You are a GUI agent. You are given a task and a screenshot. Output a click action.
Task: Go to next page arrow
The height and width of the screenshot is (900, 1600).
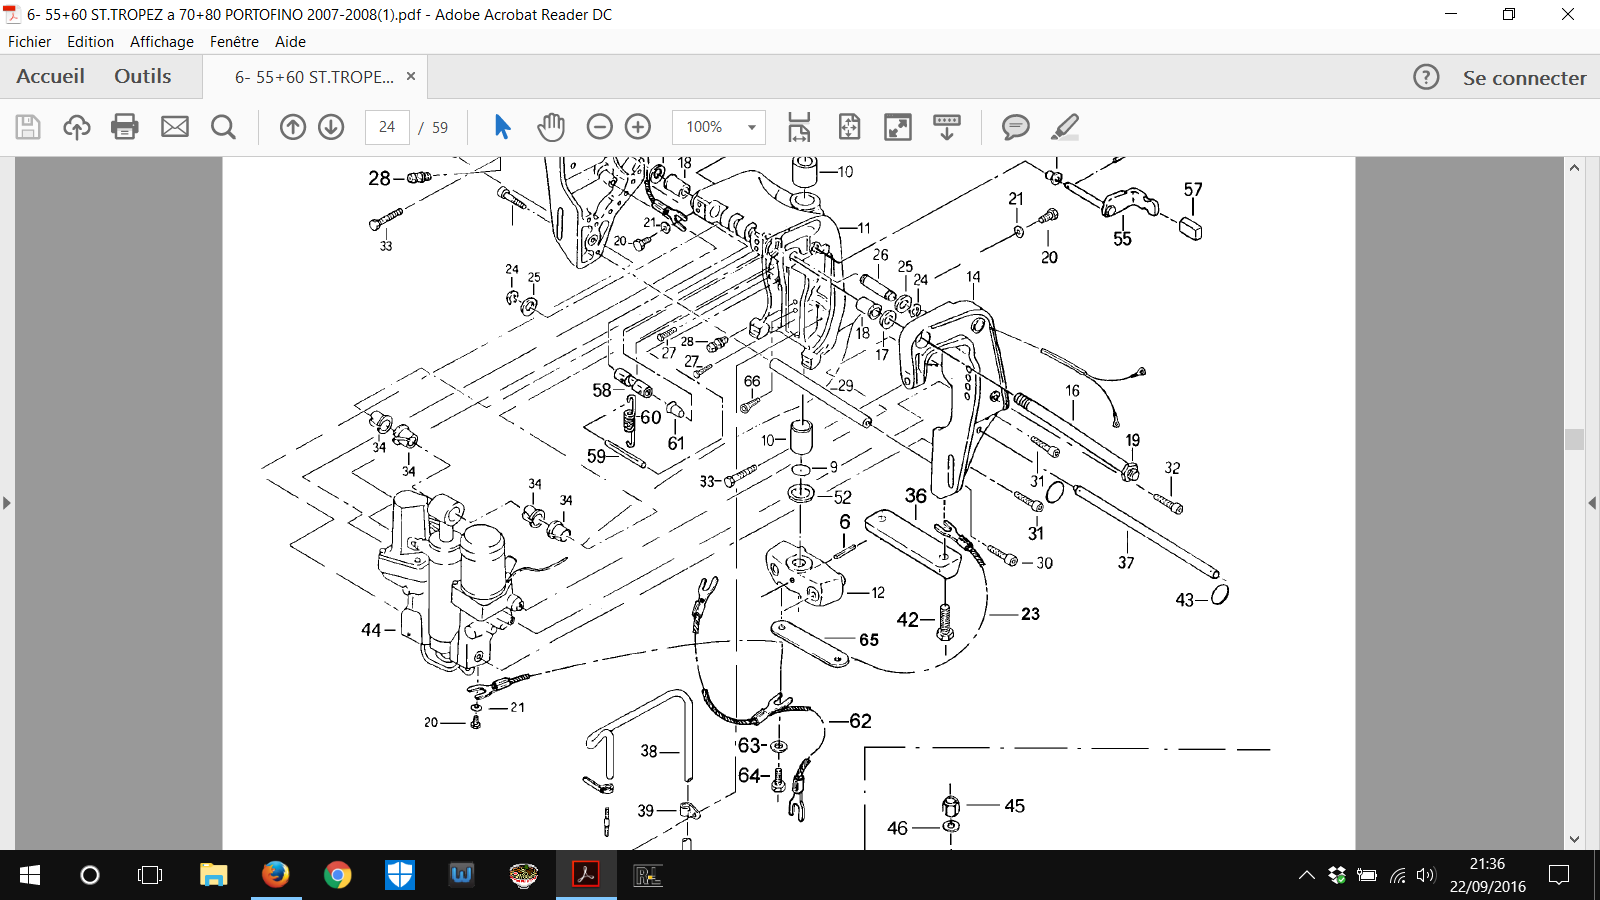pos(331,127)
